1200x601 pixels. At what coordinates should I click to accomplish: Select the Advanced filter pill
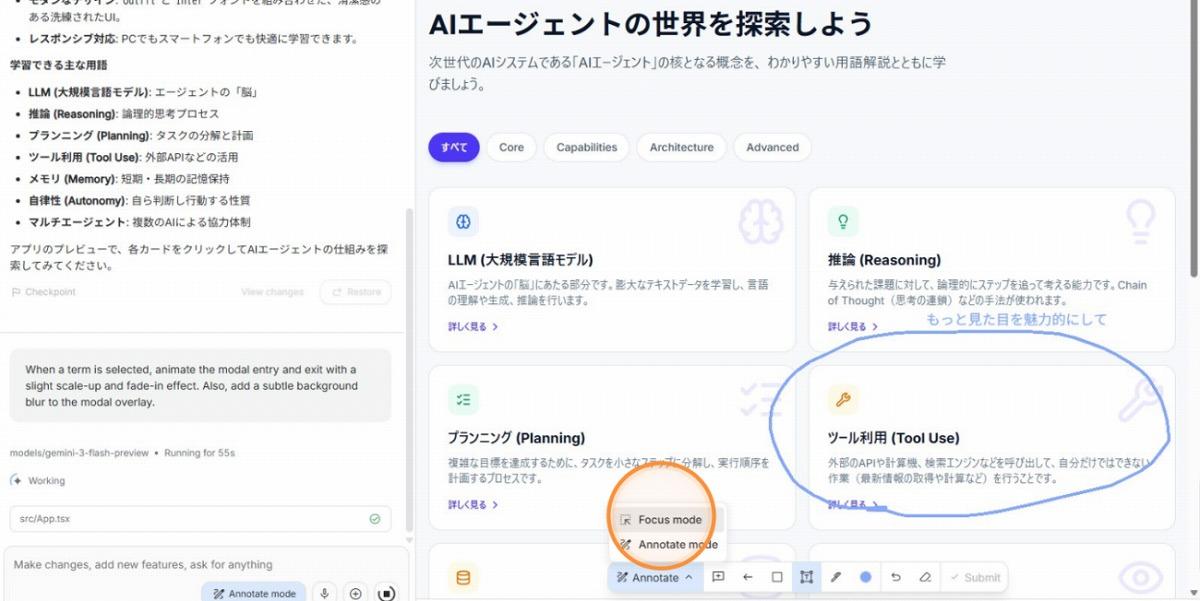pos(772,147)
